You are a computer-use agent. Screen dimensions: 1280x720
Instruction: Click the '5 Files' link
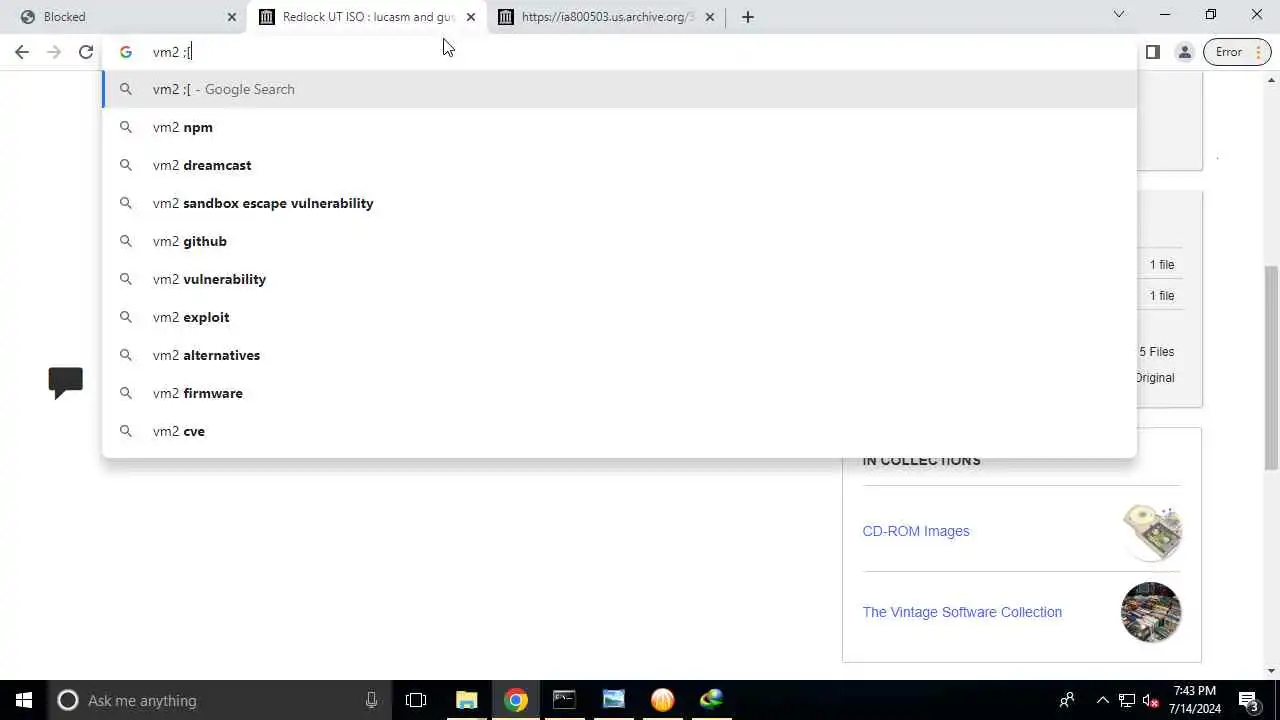pyautogui.click(x=1156, y=352)
